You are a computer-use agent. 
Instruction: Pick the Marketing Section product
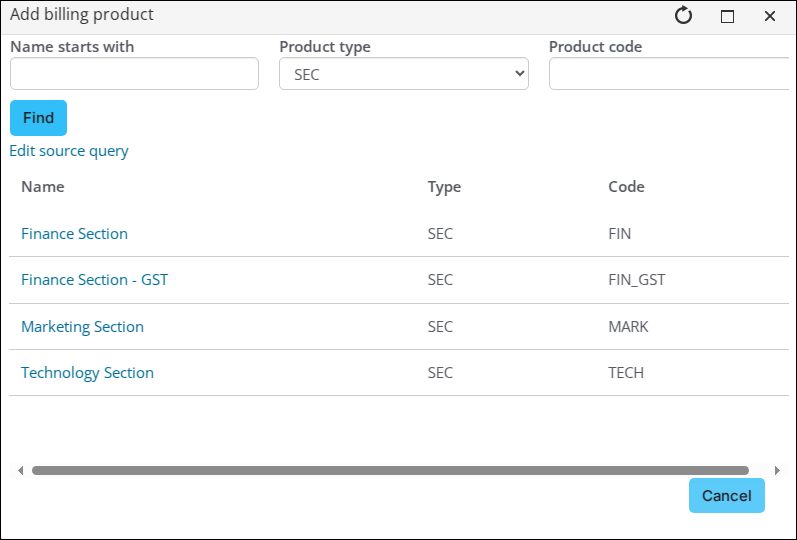pos(83,327)
